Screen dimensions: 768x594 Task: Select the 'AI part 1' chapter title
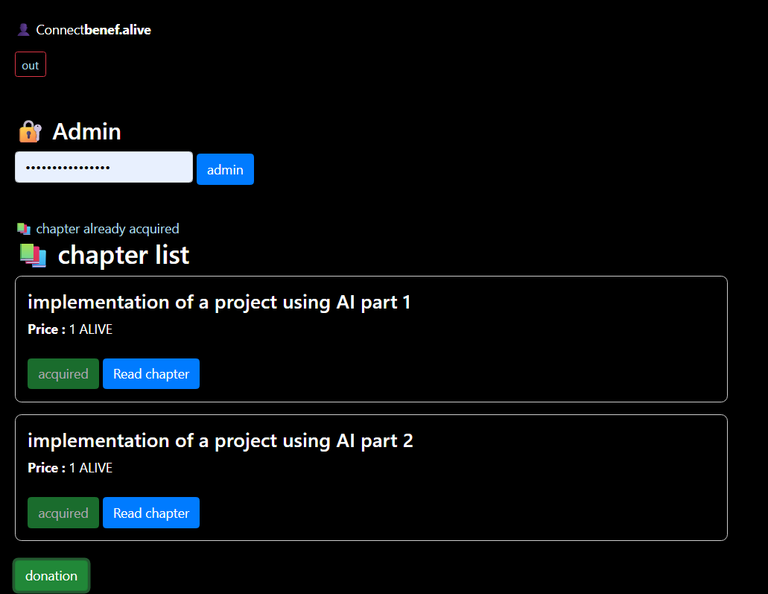(x=219, y=302)
